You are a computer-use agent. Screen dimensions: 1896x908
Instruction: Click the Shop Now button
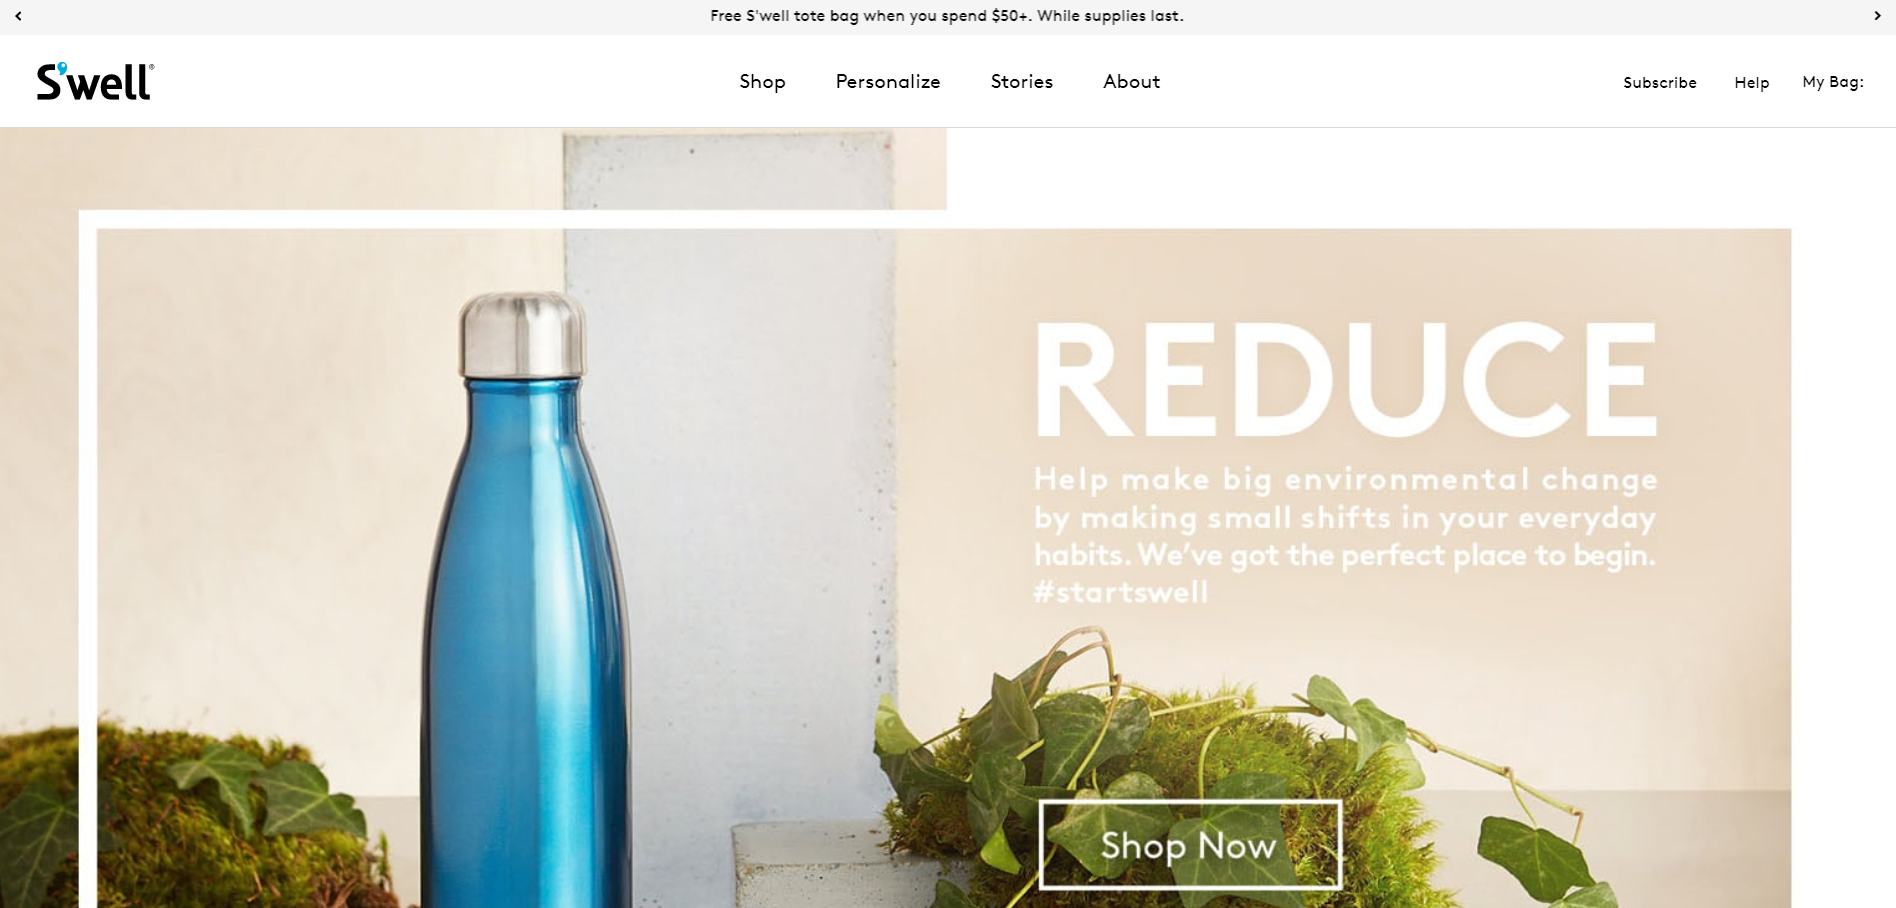(1190, 845)
